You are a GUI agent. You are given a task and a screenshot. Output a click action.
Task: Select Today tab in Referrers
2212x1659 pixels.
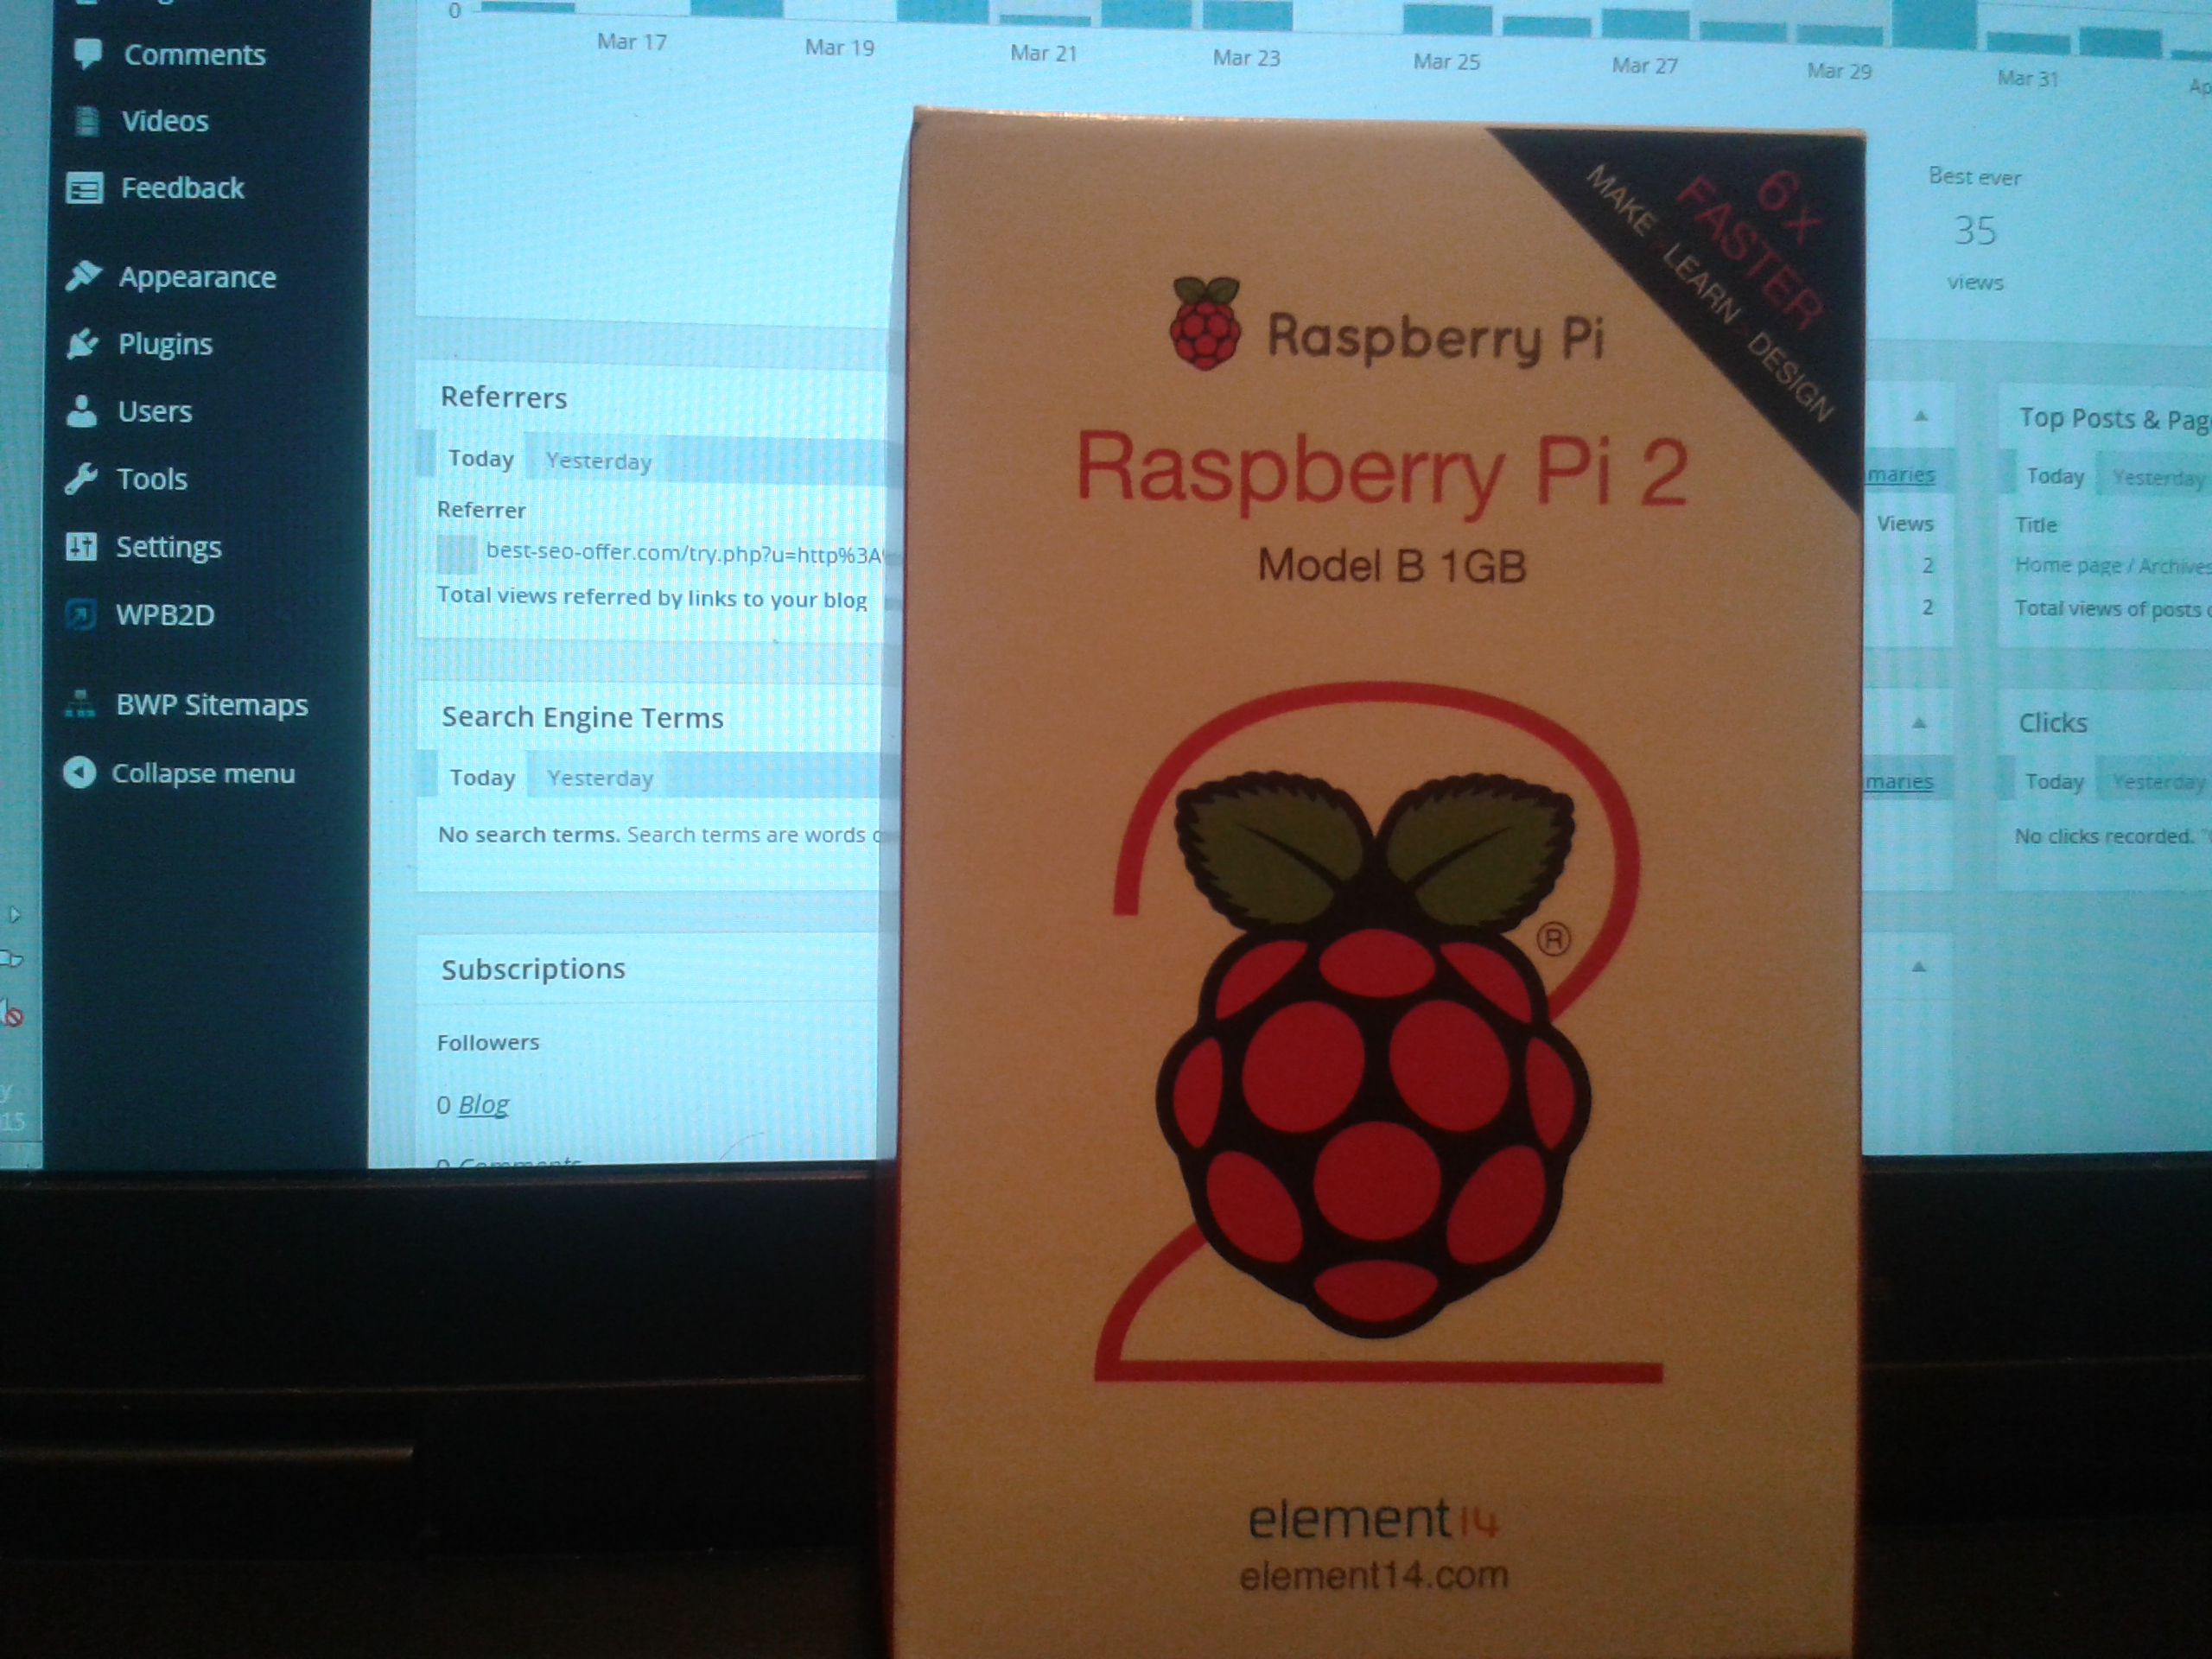[481, 458]
